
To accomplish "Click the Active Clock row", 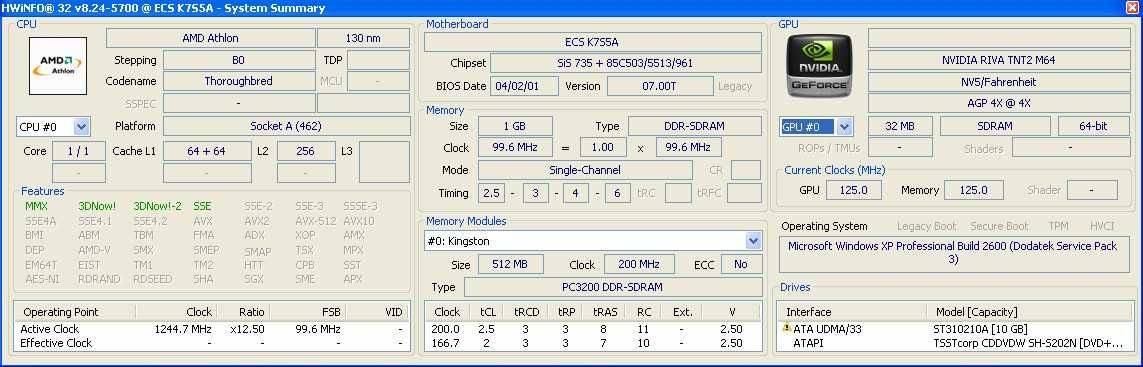I will point(211,329).
